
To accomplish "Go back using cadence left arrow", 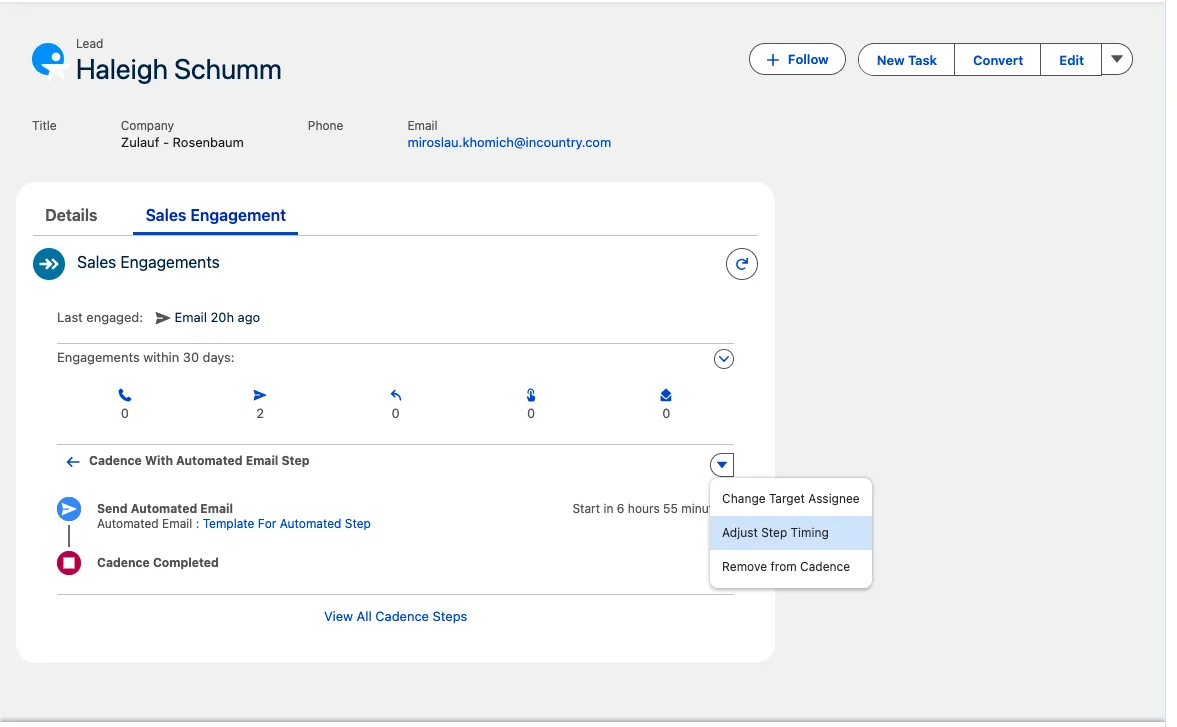I will (72, 462).
